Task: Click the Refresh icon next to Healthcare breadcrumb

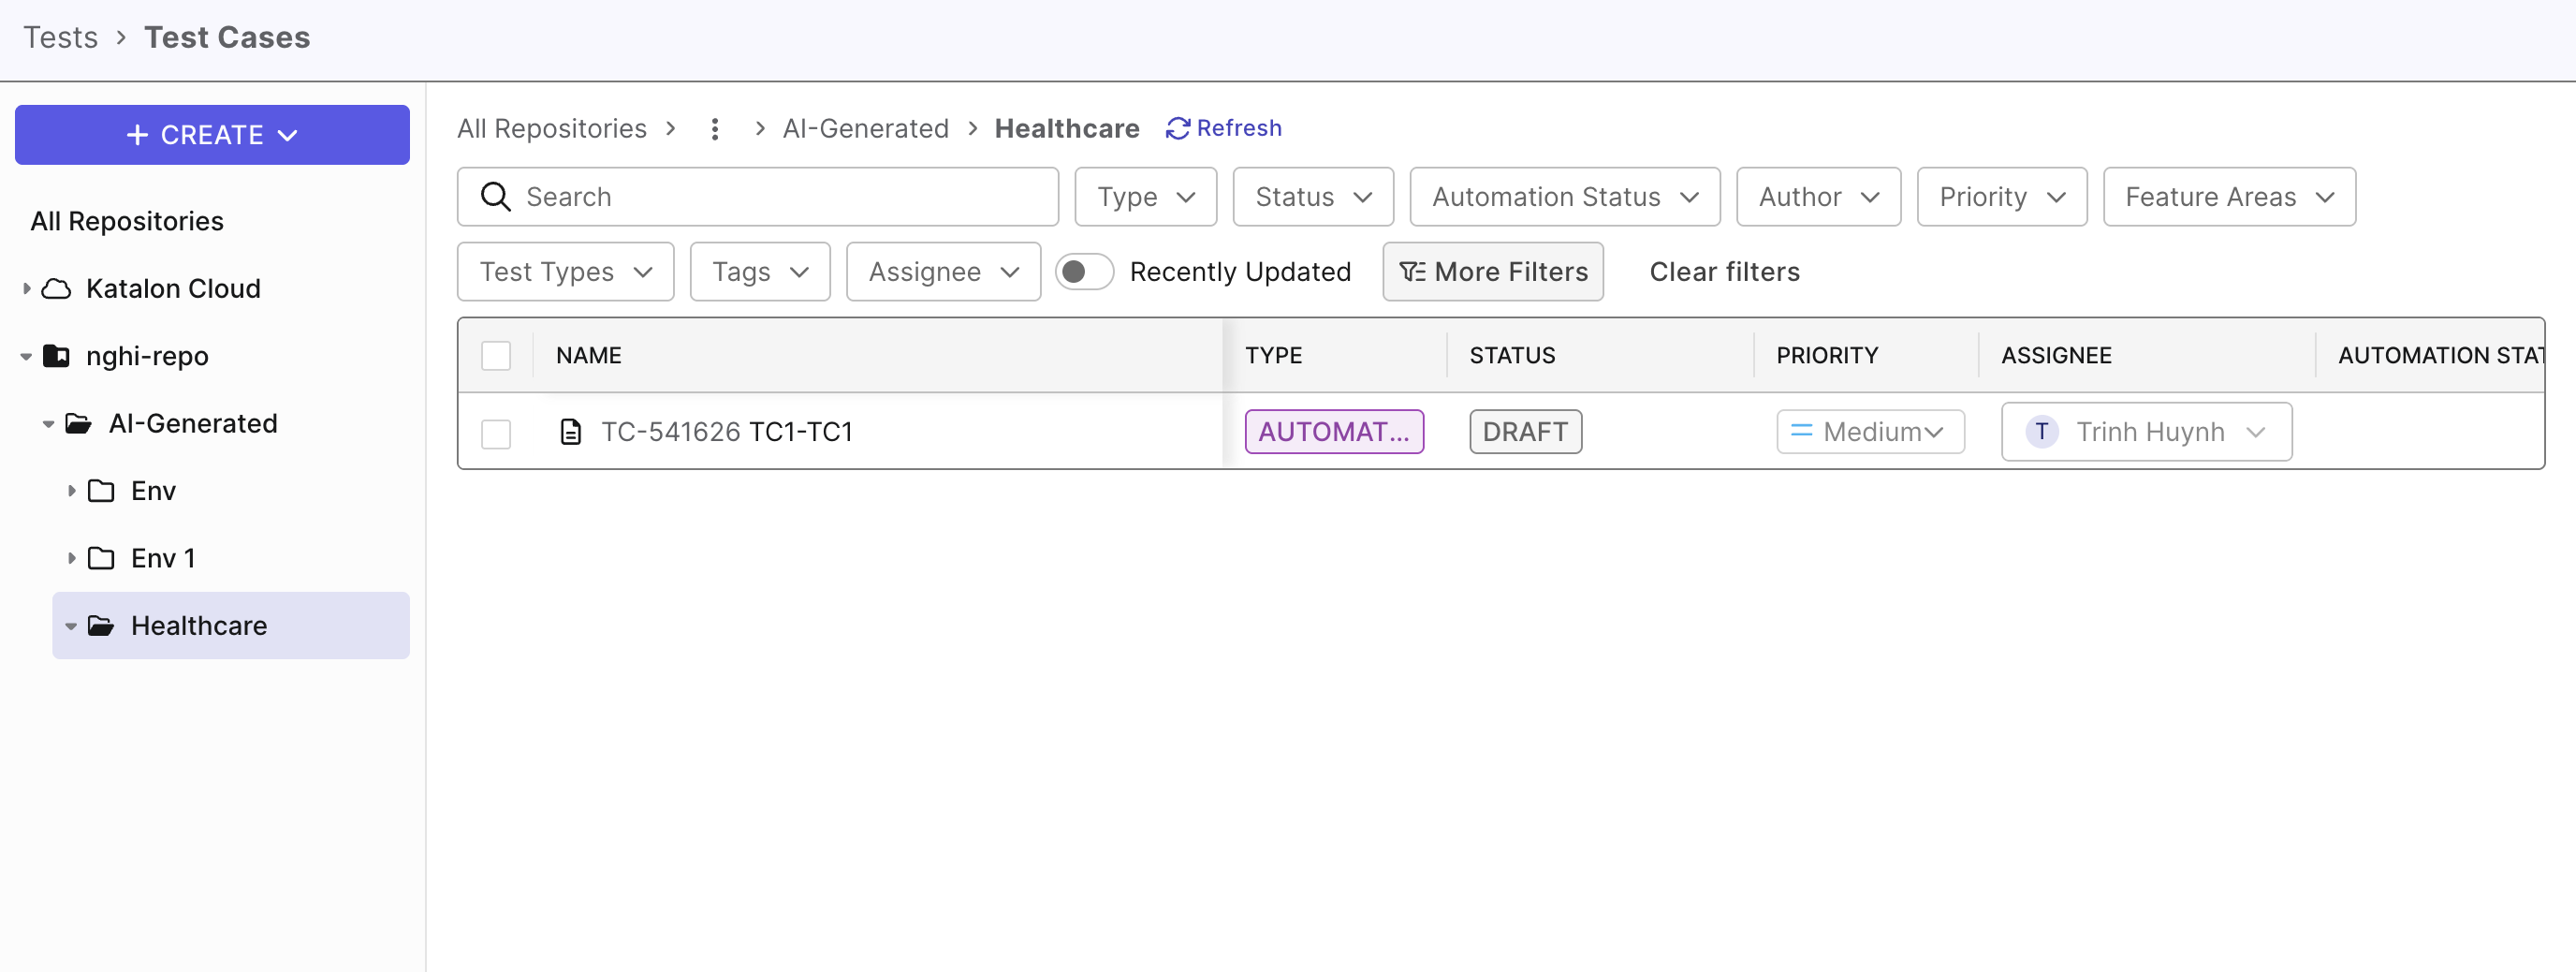Action: [x=1177, y=128]
